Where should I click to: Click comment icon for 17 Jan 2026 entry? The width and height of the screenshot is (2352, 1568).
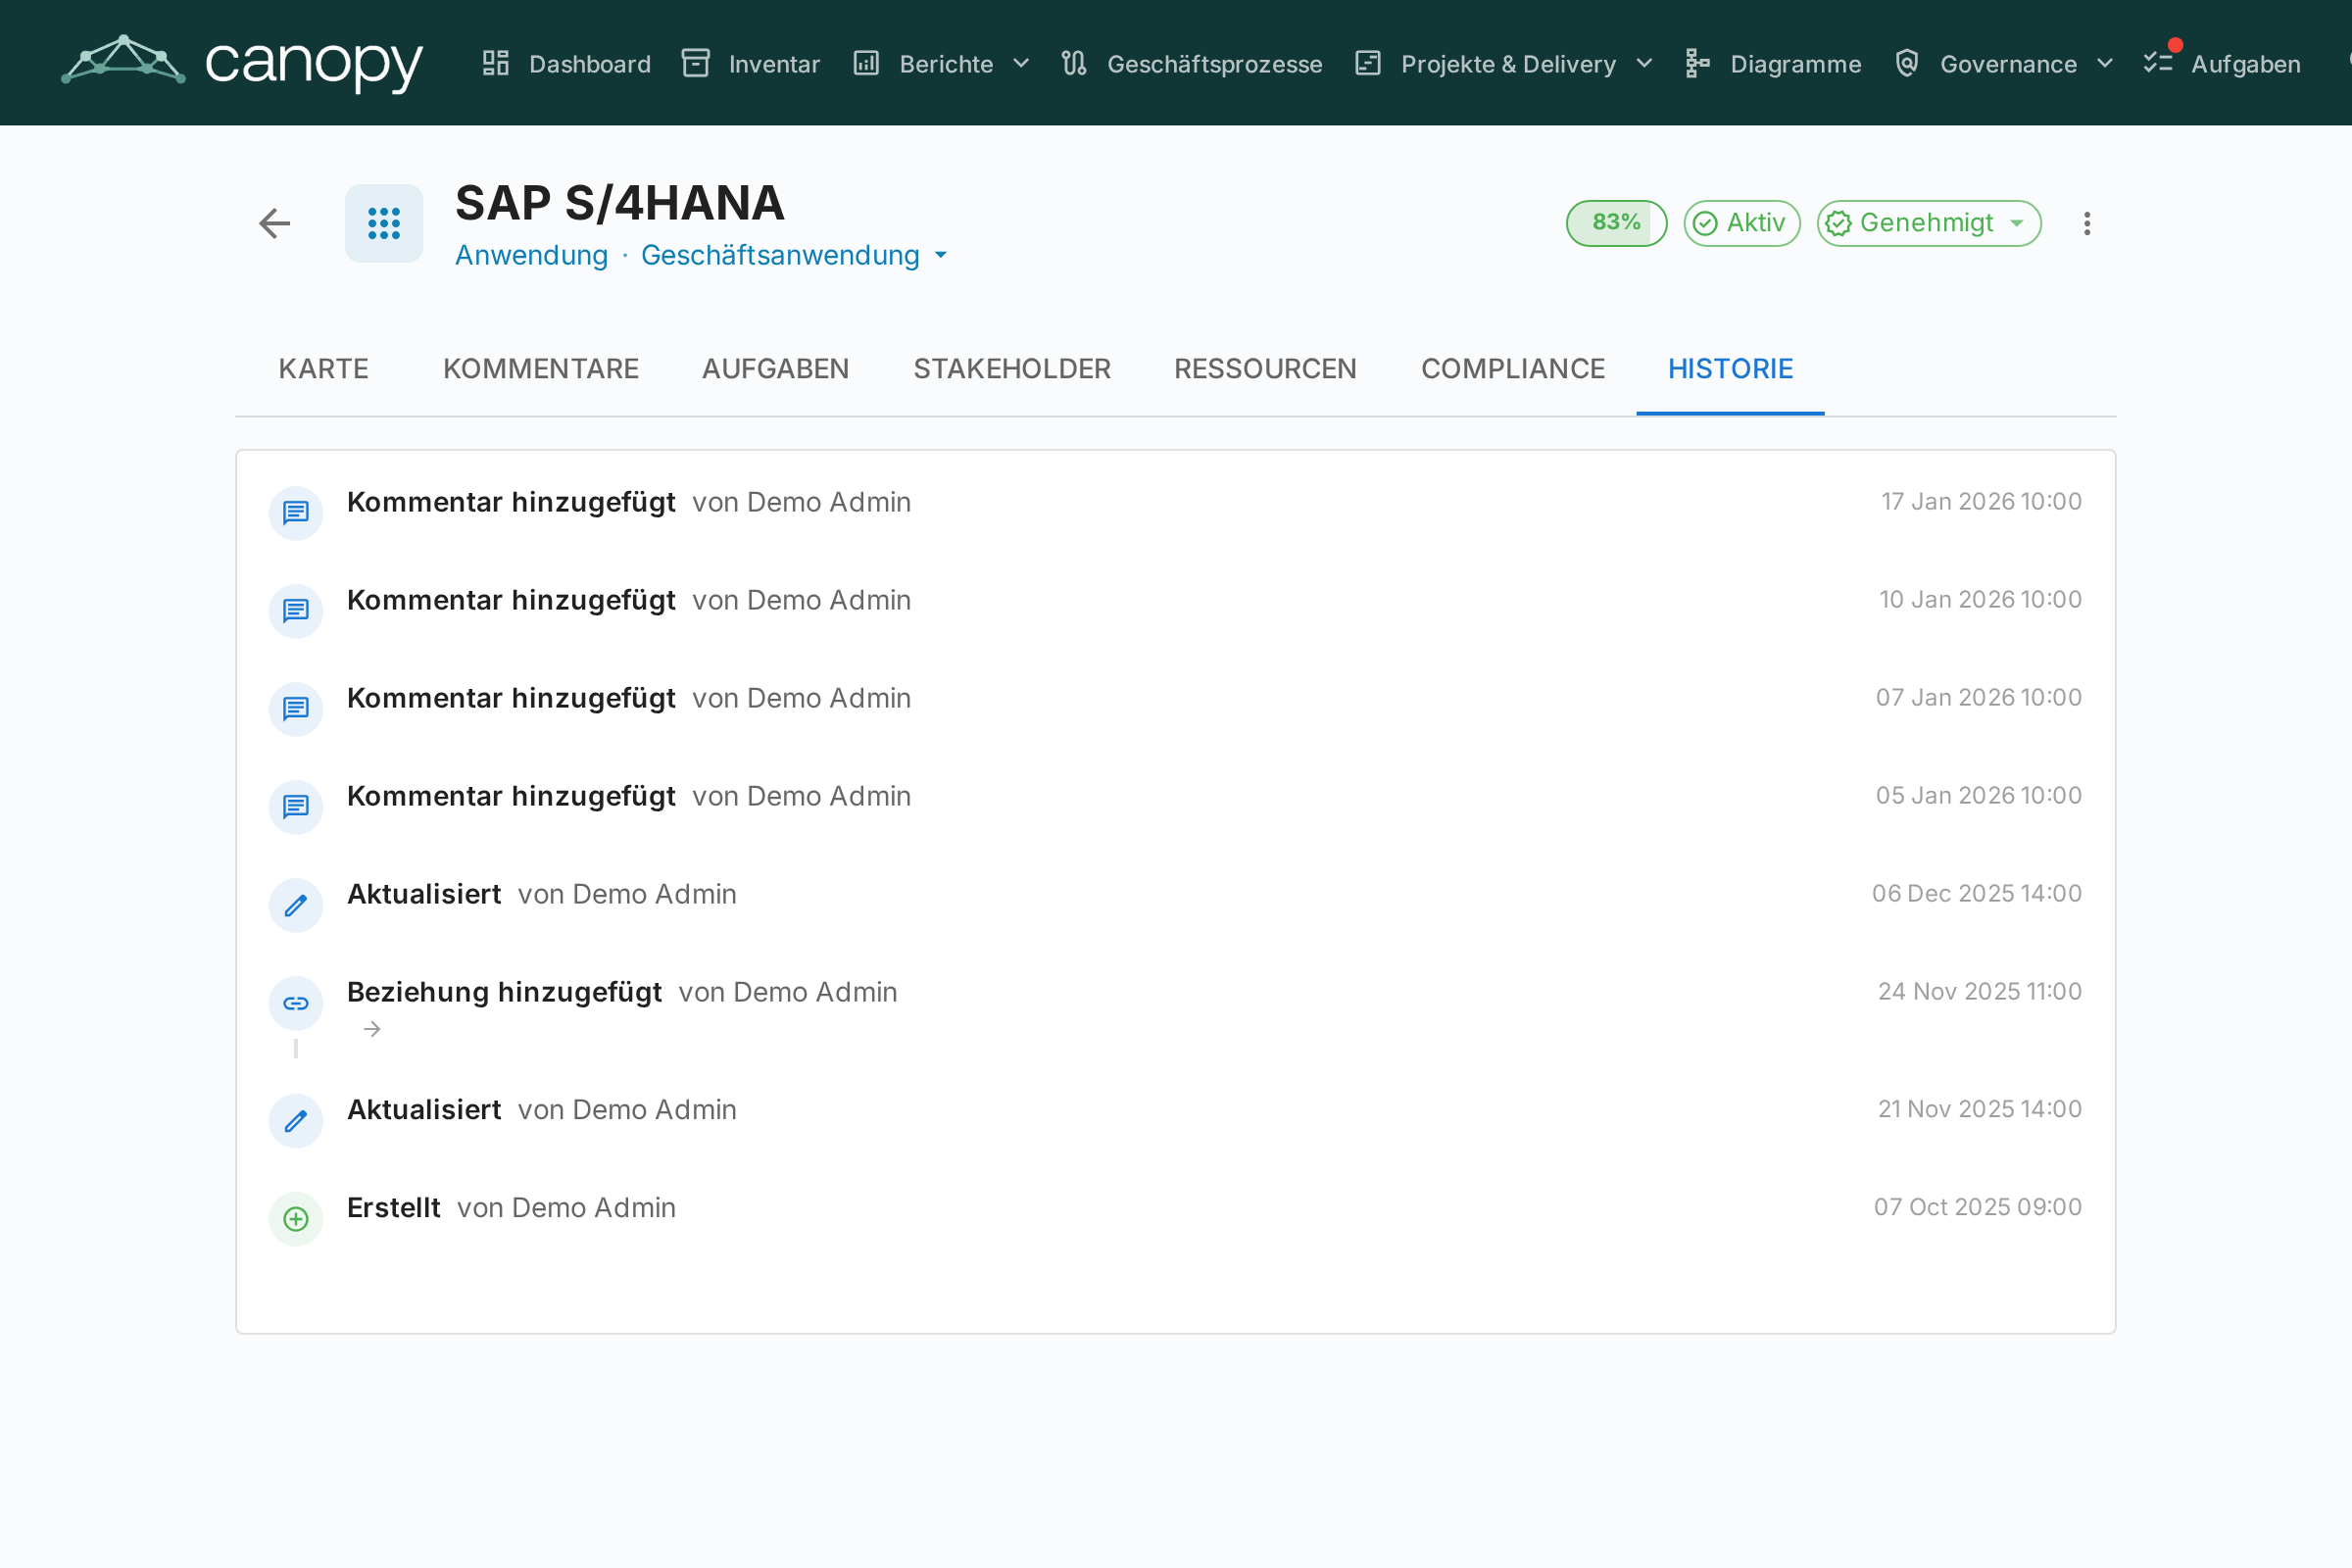[x=296, y=513]
